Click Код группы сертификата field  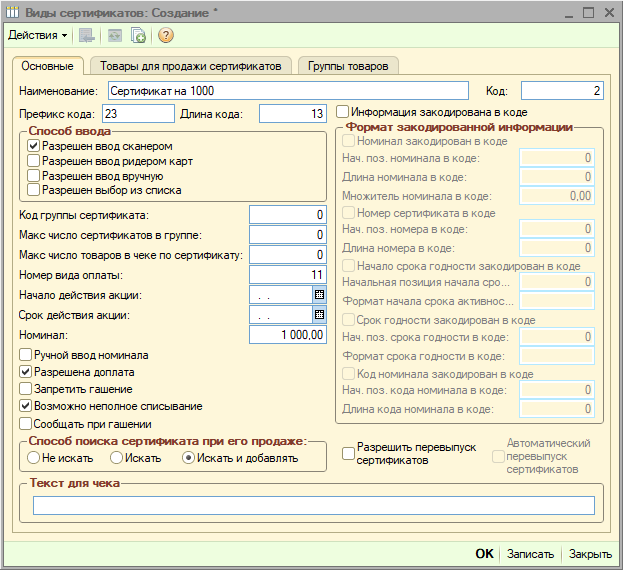tap(288, 215)
